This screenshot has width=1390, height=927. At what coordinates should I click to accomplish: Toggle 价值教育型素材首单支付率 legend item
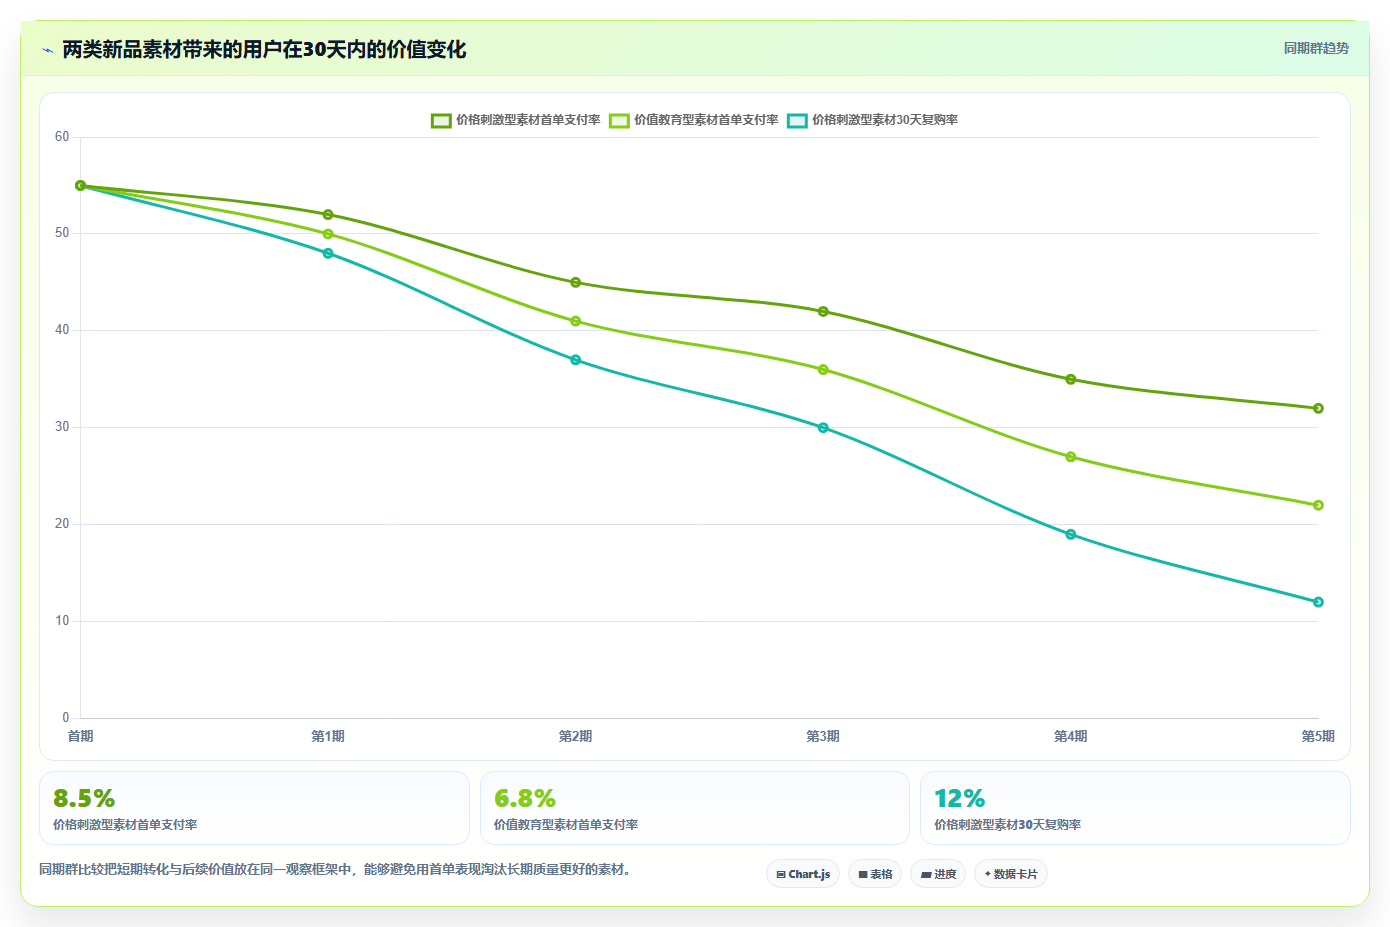pyautogui.click(x=694, y=120)
